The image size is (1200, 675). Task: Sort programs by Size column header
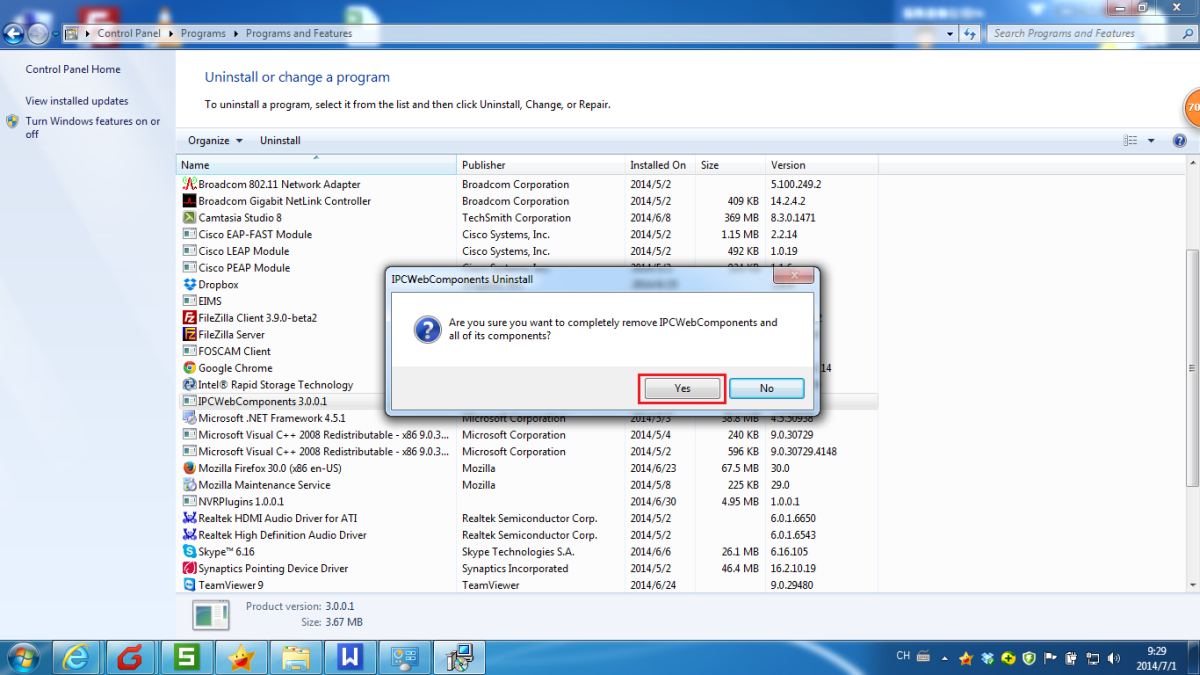(x=731, y=165)
